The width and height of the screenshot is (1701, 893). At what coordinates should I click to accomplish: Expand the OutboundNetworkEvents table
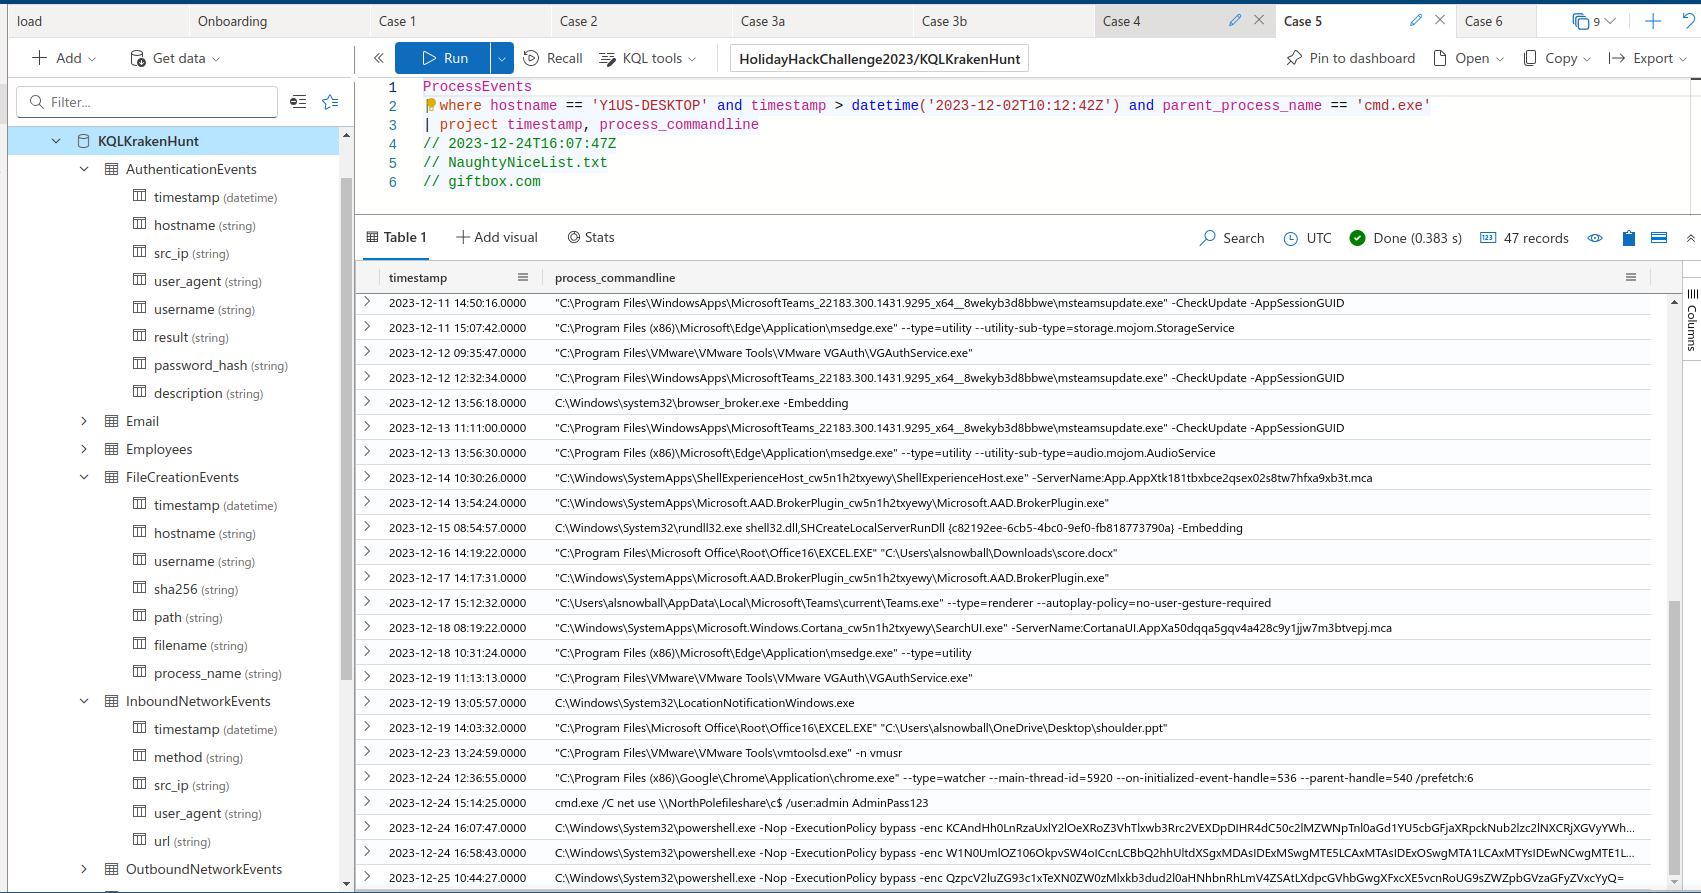[x=84, y=869]
